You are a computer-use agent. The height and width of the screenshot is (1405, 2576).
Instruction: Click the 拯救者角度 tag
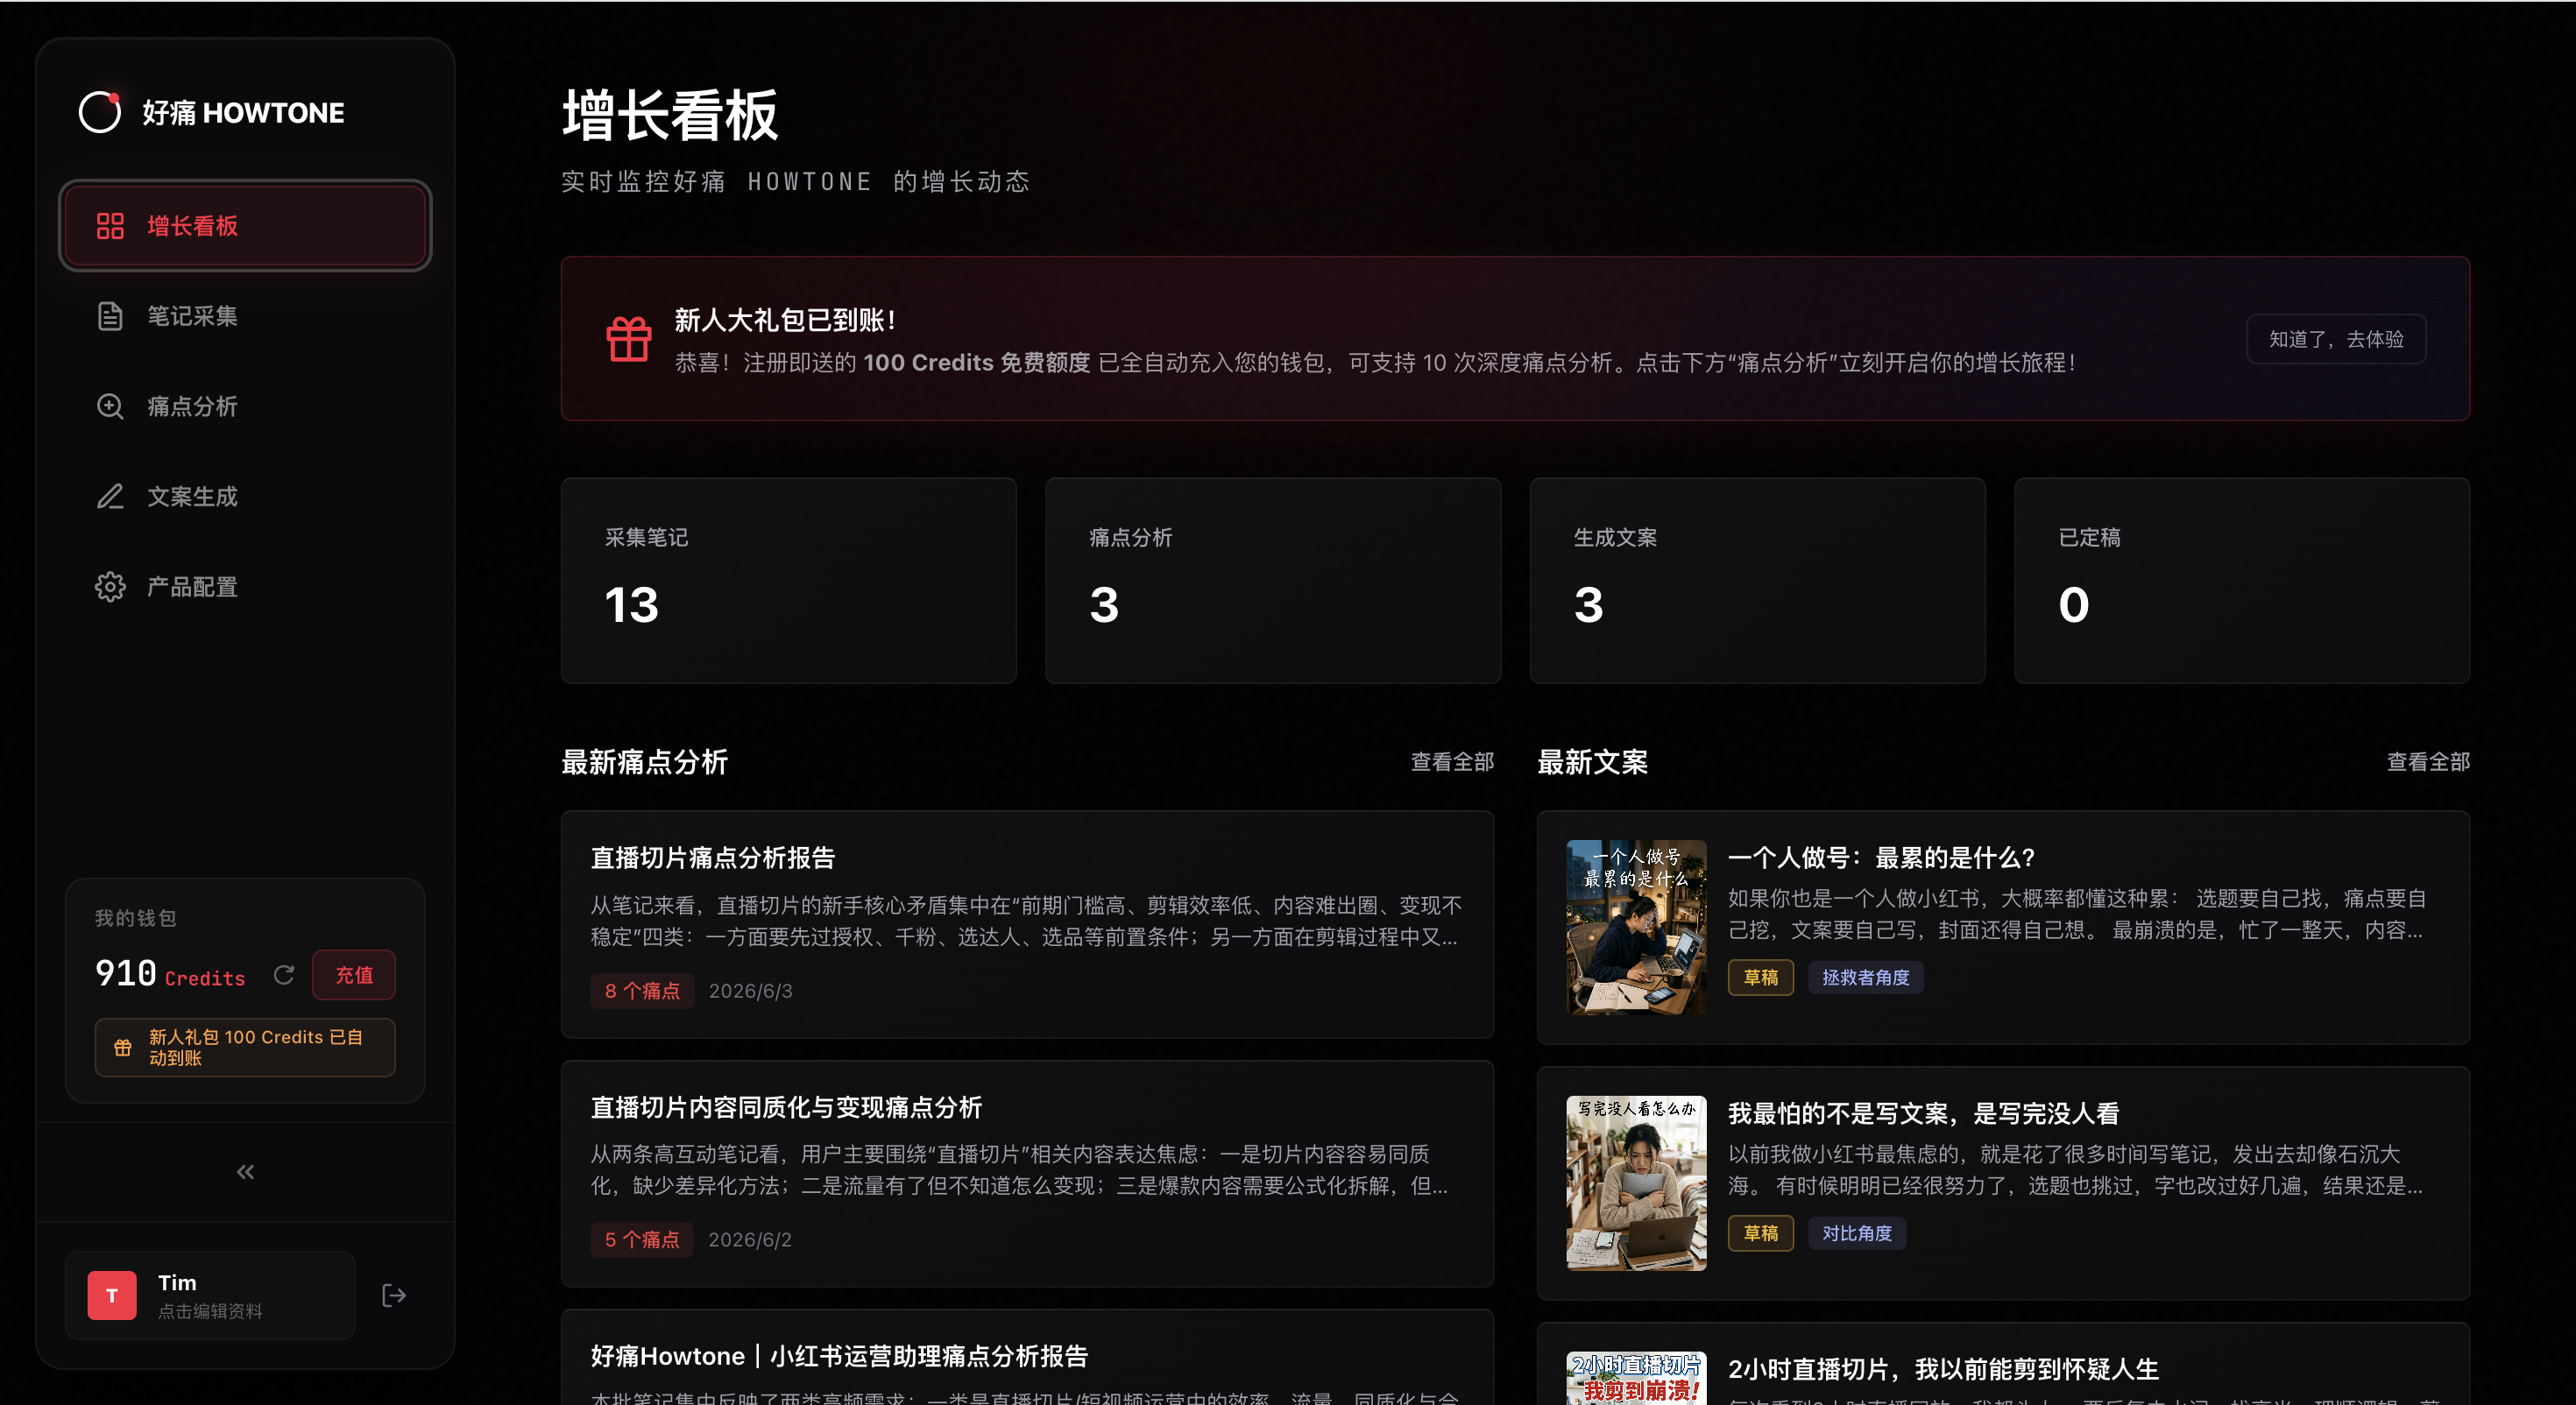(x=1866, y=977)
